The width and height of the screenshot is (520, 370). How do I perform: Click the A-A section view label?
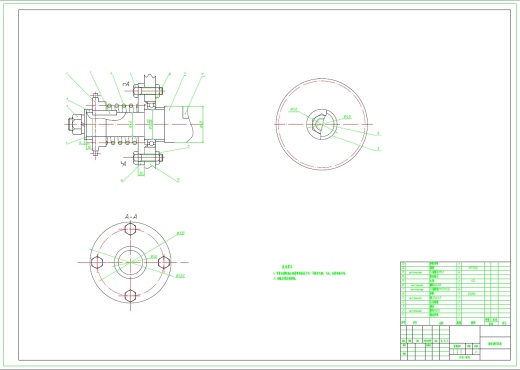[131, 217]
